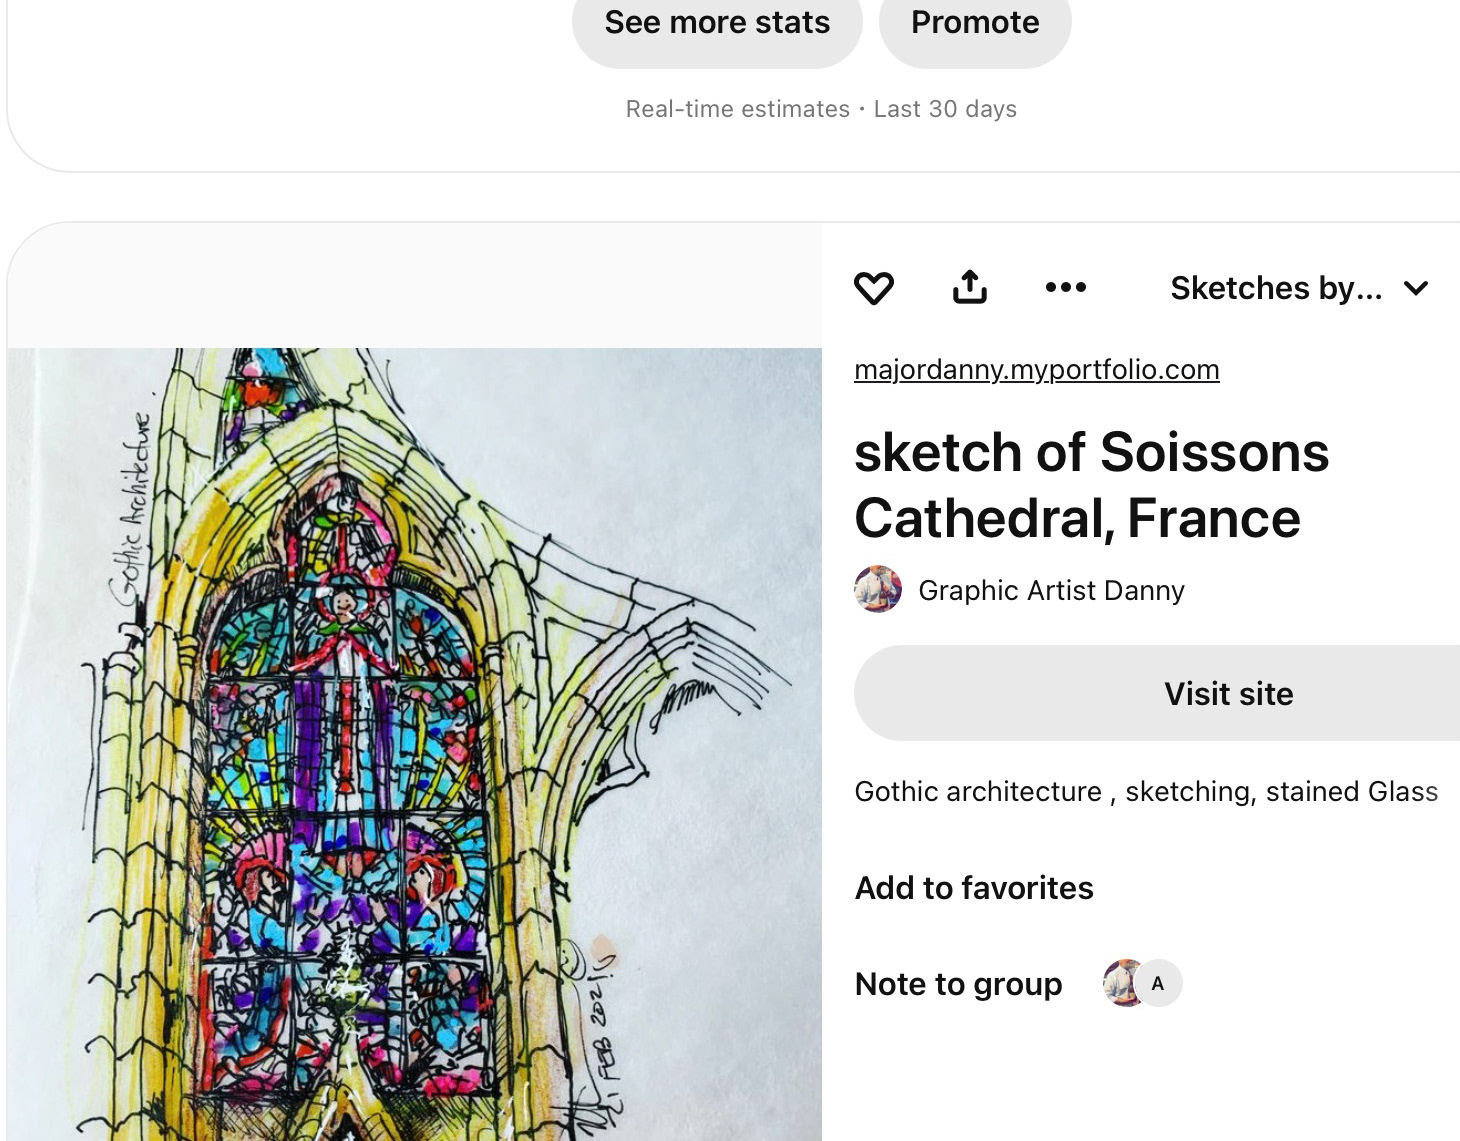Click the share upload icon
This screenshot has width=1460, height=1141.
click(x=969, y=287)
